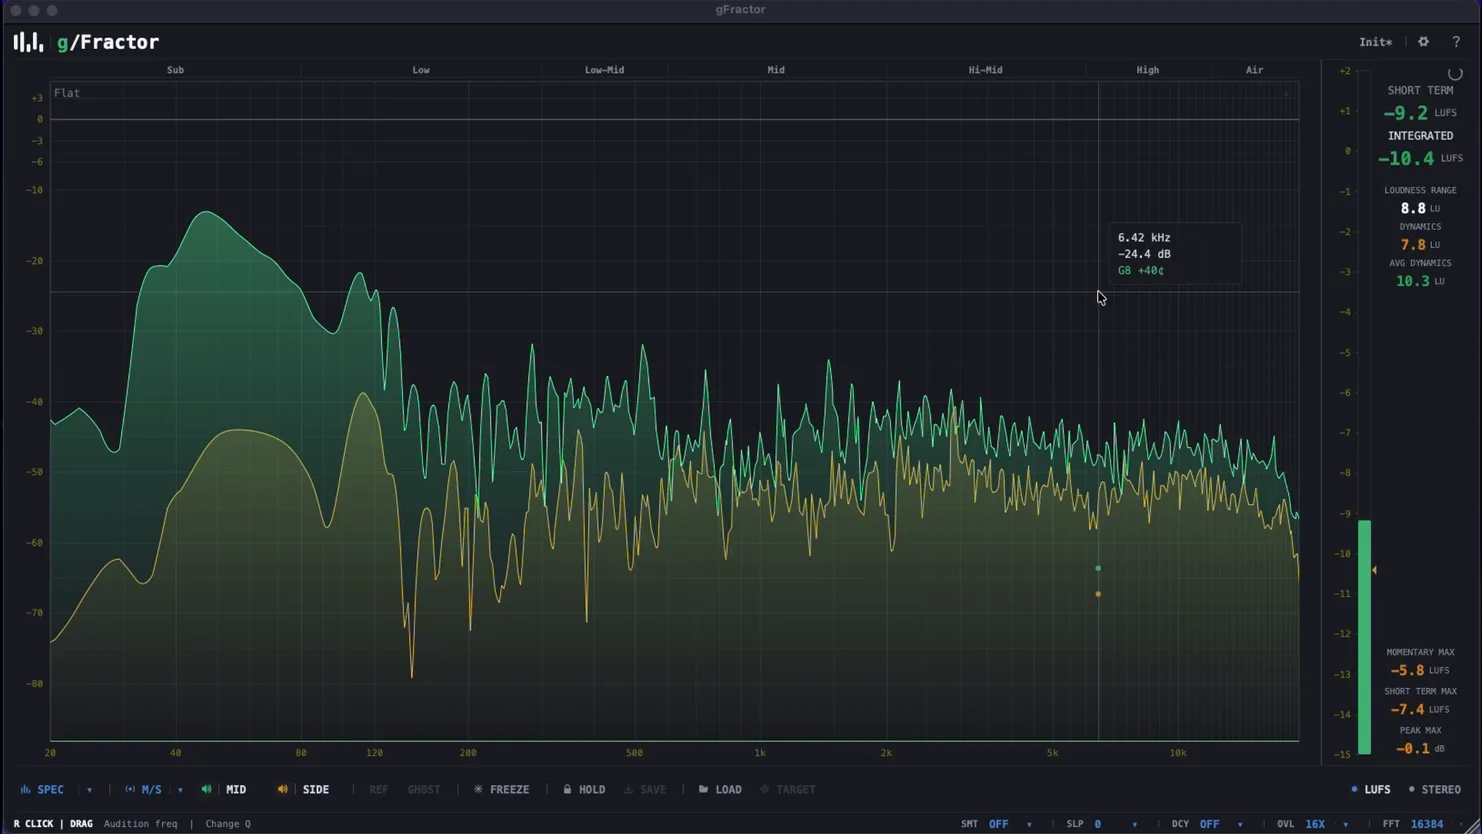Click the green speaker icon beside MID
This screenshot has height=834, width=1482.
207,790
